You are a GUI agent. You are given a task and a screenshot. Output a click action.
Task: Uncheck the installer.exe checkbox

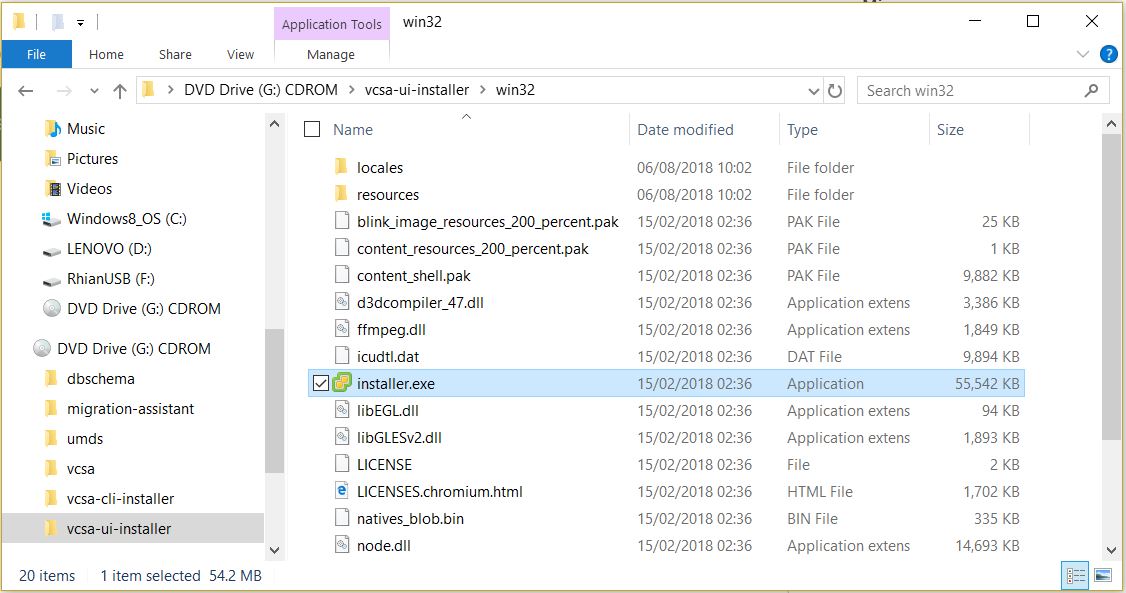pos(321,383)
